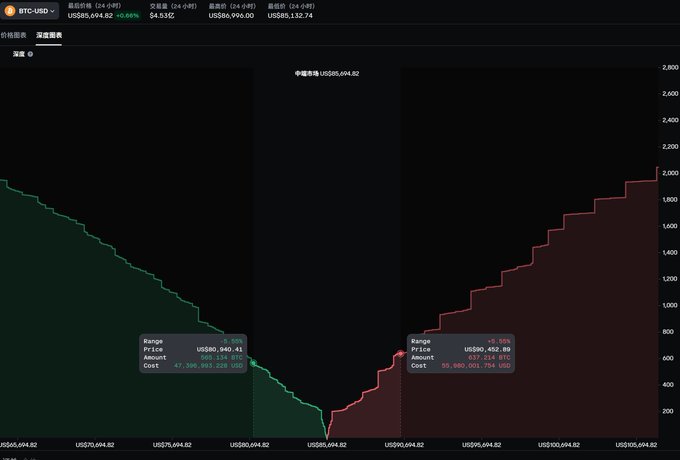
Task: Click the 深度 depth section label
Action: 19,54
